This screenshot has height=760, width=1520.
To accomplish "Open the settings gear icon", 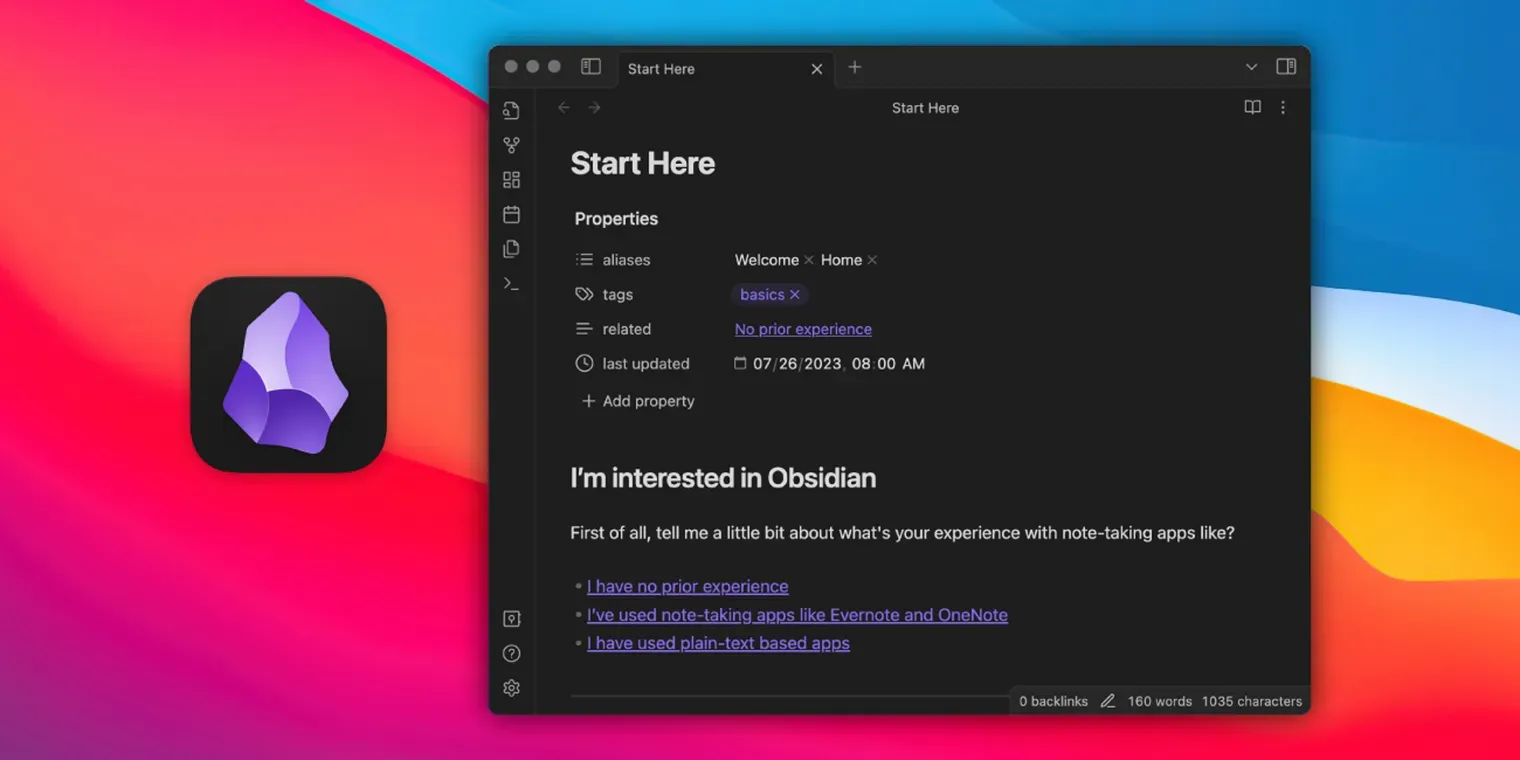I will coord(511,688).
